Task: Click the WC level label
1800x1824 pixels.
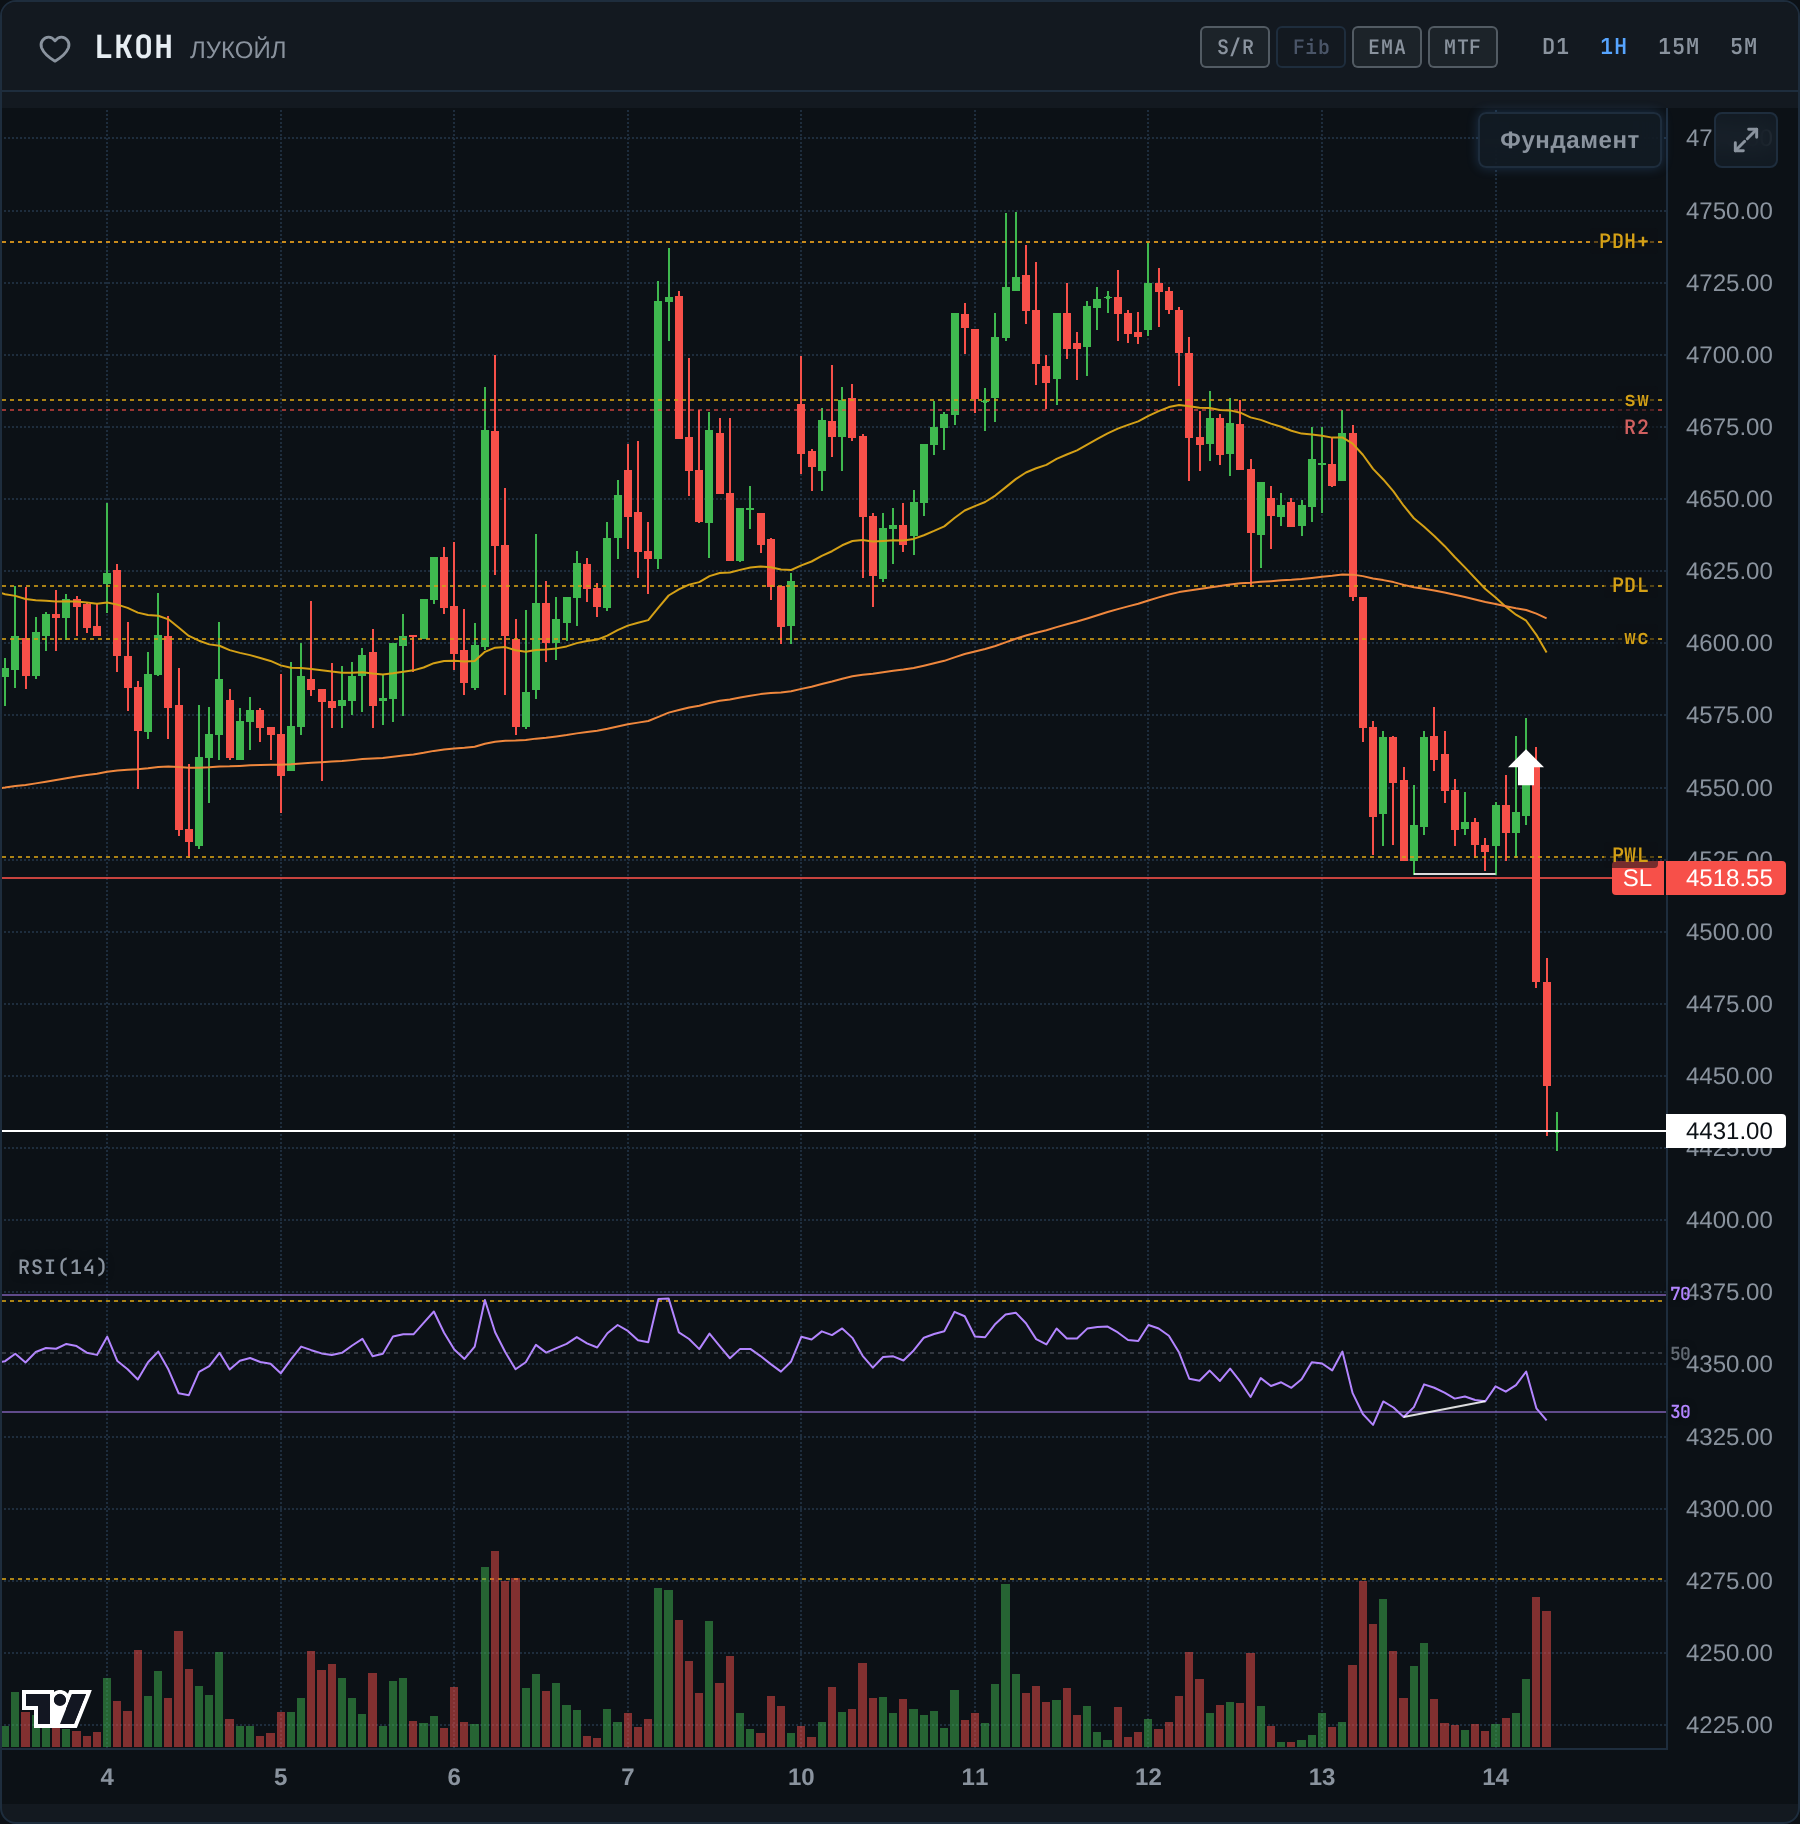Action: click(1636, 638)
